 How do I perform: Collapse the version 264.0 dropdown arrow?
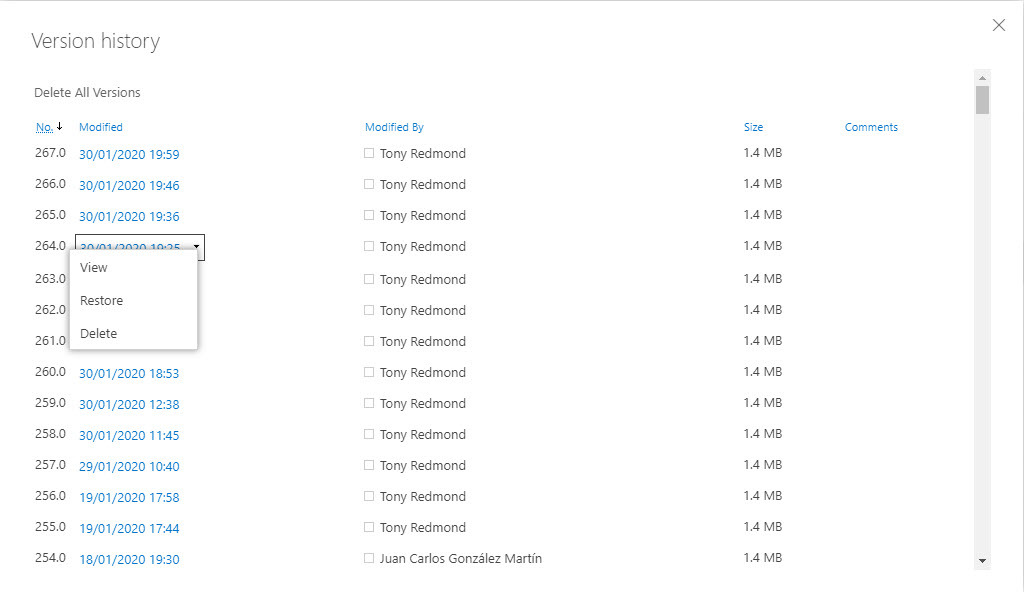(x=196, y=247)
